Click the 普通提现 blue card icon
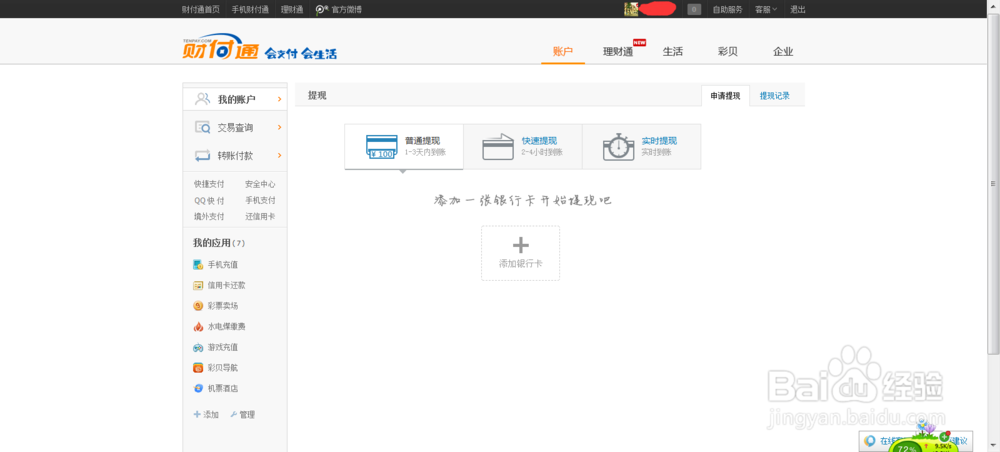The width and height of the screenshot is (1000, 452). pyautogui.click(x=381, y=147)
